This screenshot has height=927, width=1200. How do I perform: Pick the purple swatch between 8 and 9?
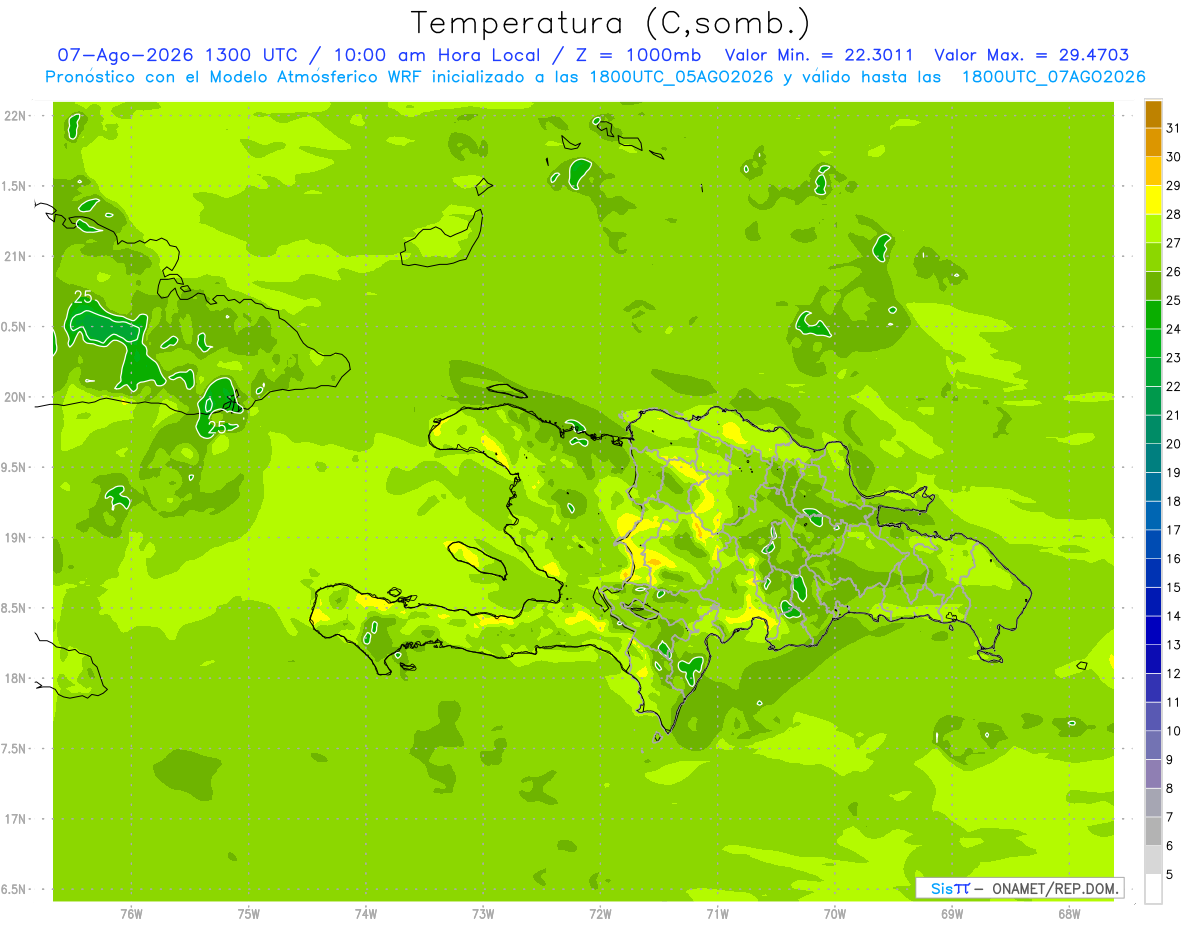tap(1153, 774)
